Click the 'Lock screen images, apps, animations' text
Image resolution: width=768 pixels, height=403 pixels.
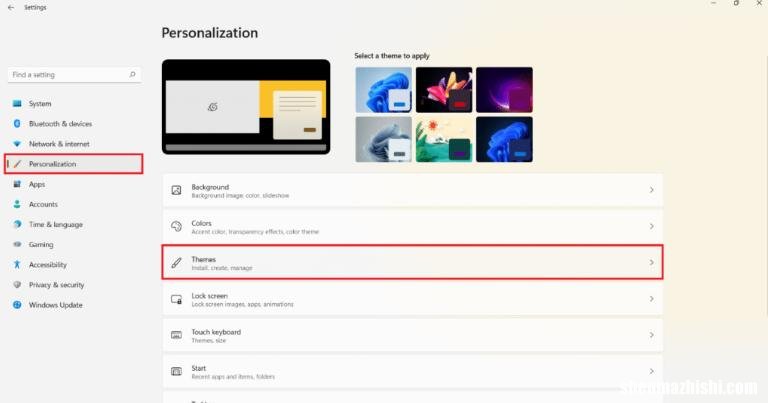click(x=242, y=305)
